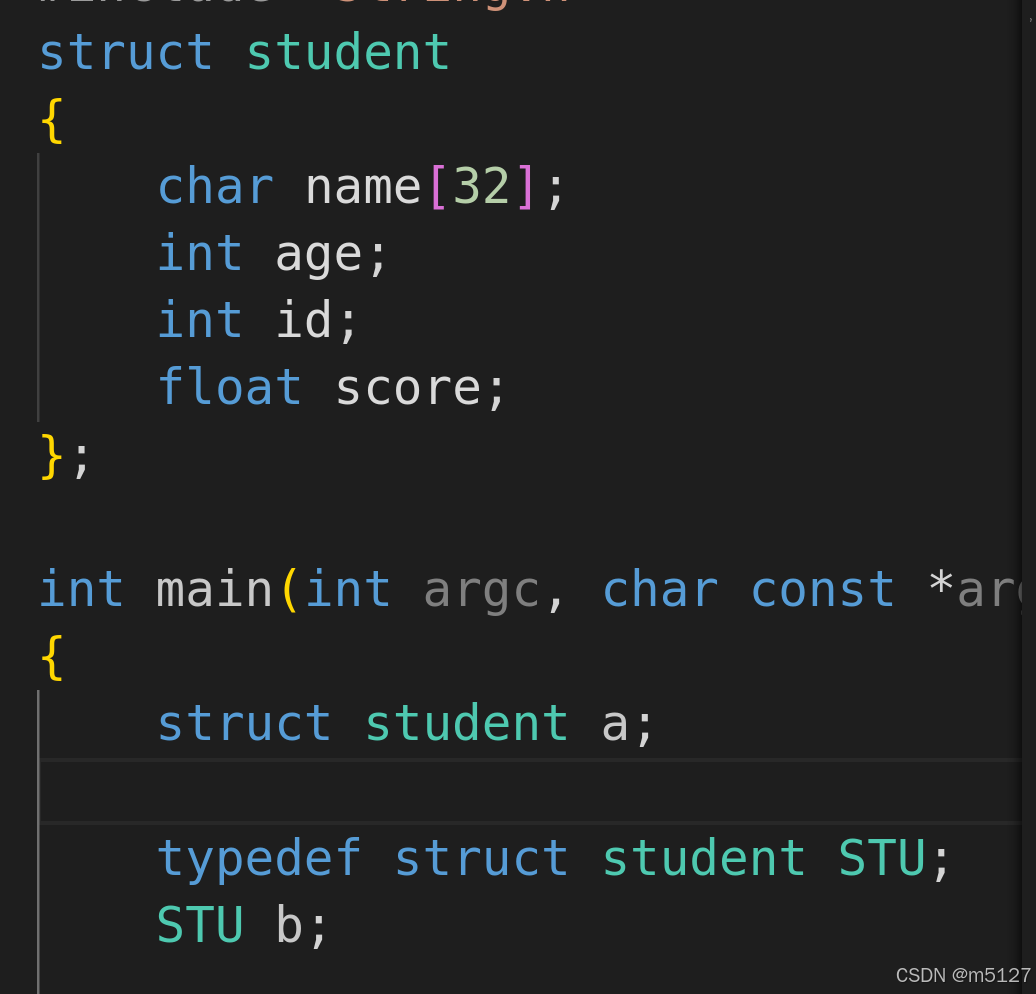This screenshot has width=1036, height=994.
Task: Select the variable a of struct student type
Action: click(613, 722)
